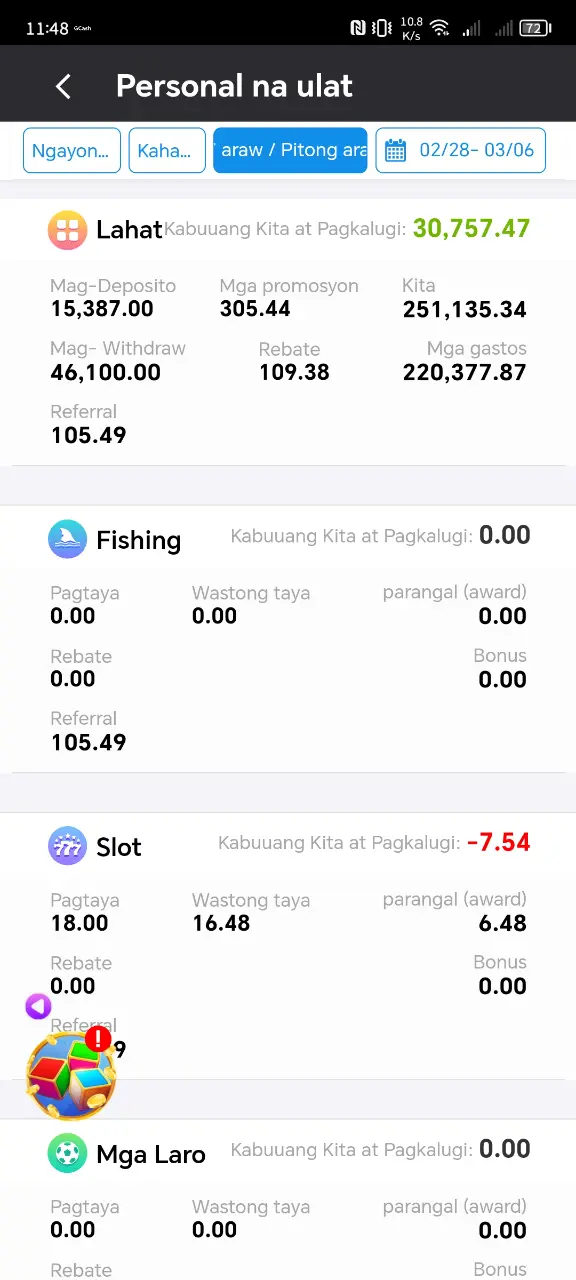Image resolution: width=576 pixels, height=1280 pixels.
Task: Click the red -7.54 Slot loss value
Action: click(498, 842)
